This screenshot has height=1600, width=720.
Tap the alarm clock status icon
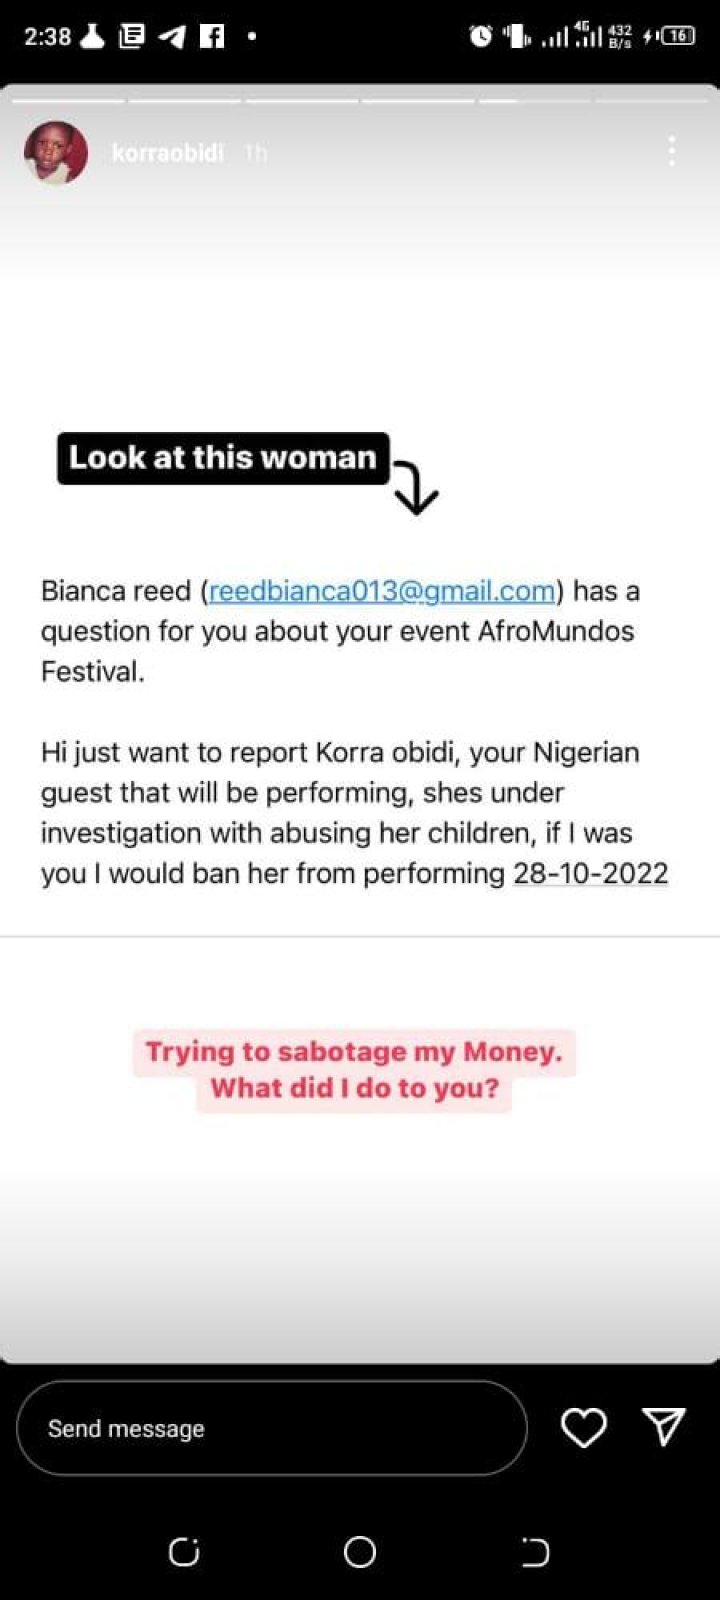481,37
